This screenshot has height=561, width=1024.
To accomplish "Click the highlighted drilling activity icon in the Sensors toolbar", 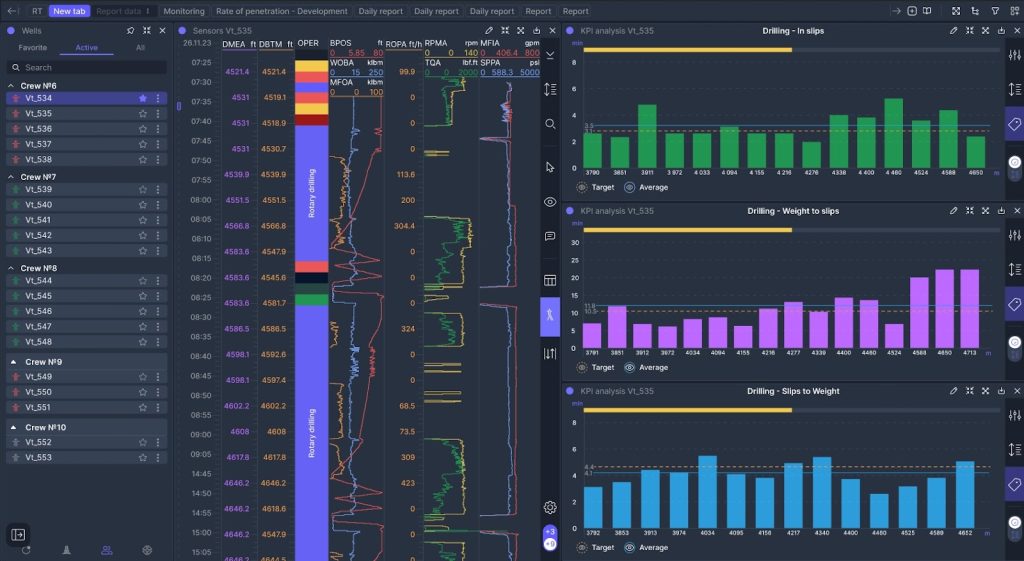I will coord(550,316).
